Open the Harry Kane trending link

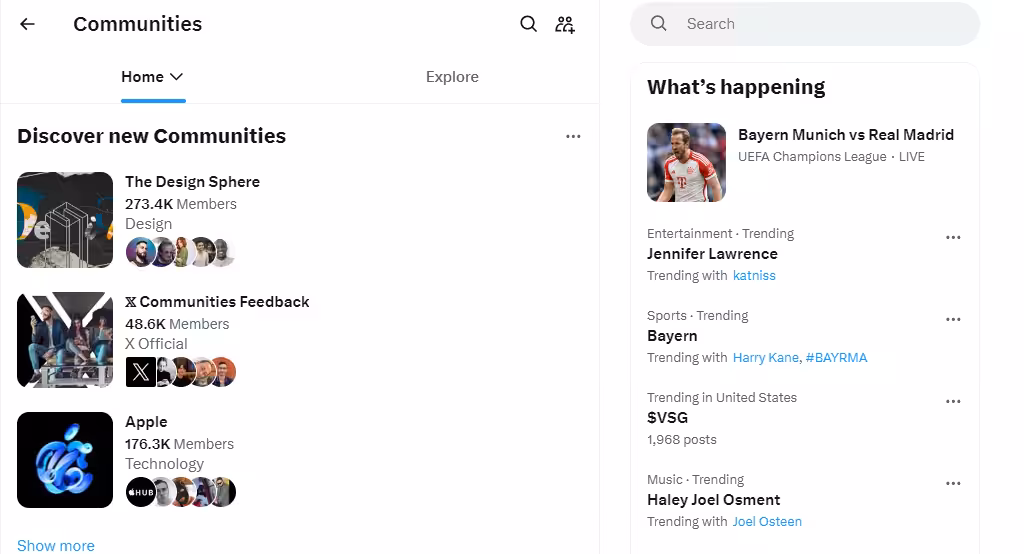click(x=765, y=357)
